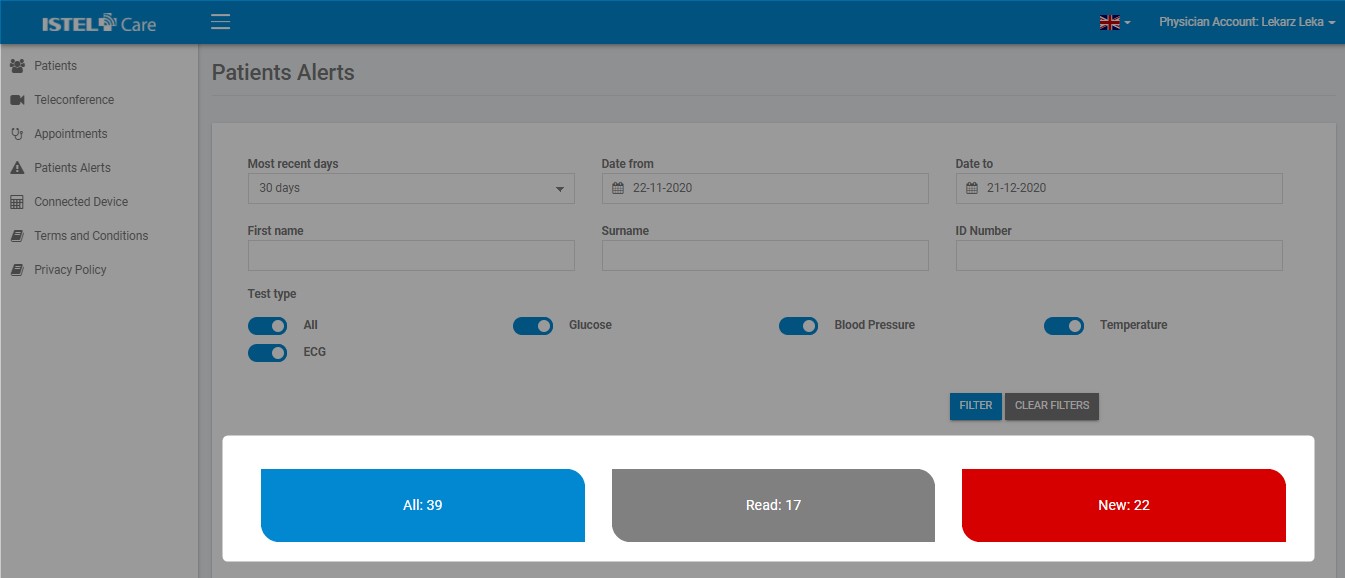
Task: Click the Teleconference camera icon
Action: point(17,100)
